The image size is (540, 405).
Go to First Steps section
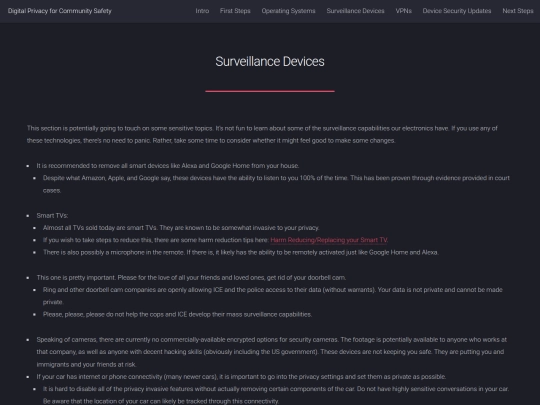[235, 11]
